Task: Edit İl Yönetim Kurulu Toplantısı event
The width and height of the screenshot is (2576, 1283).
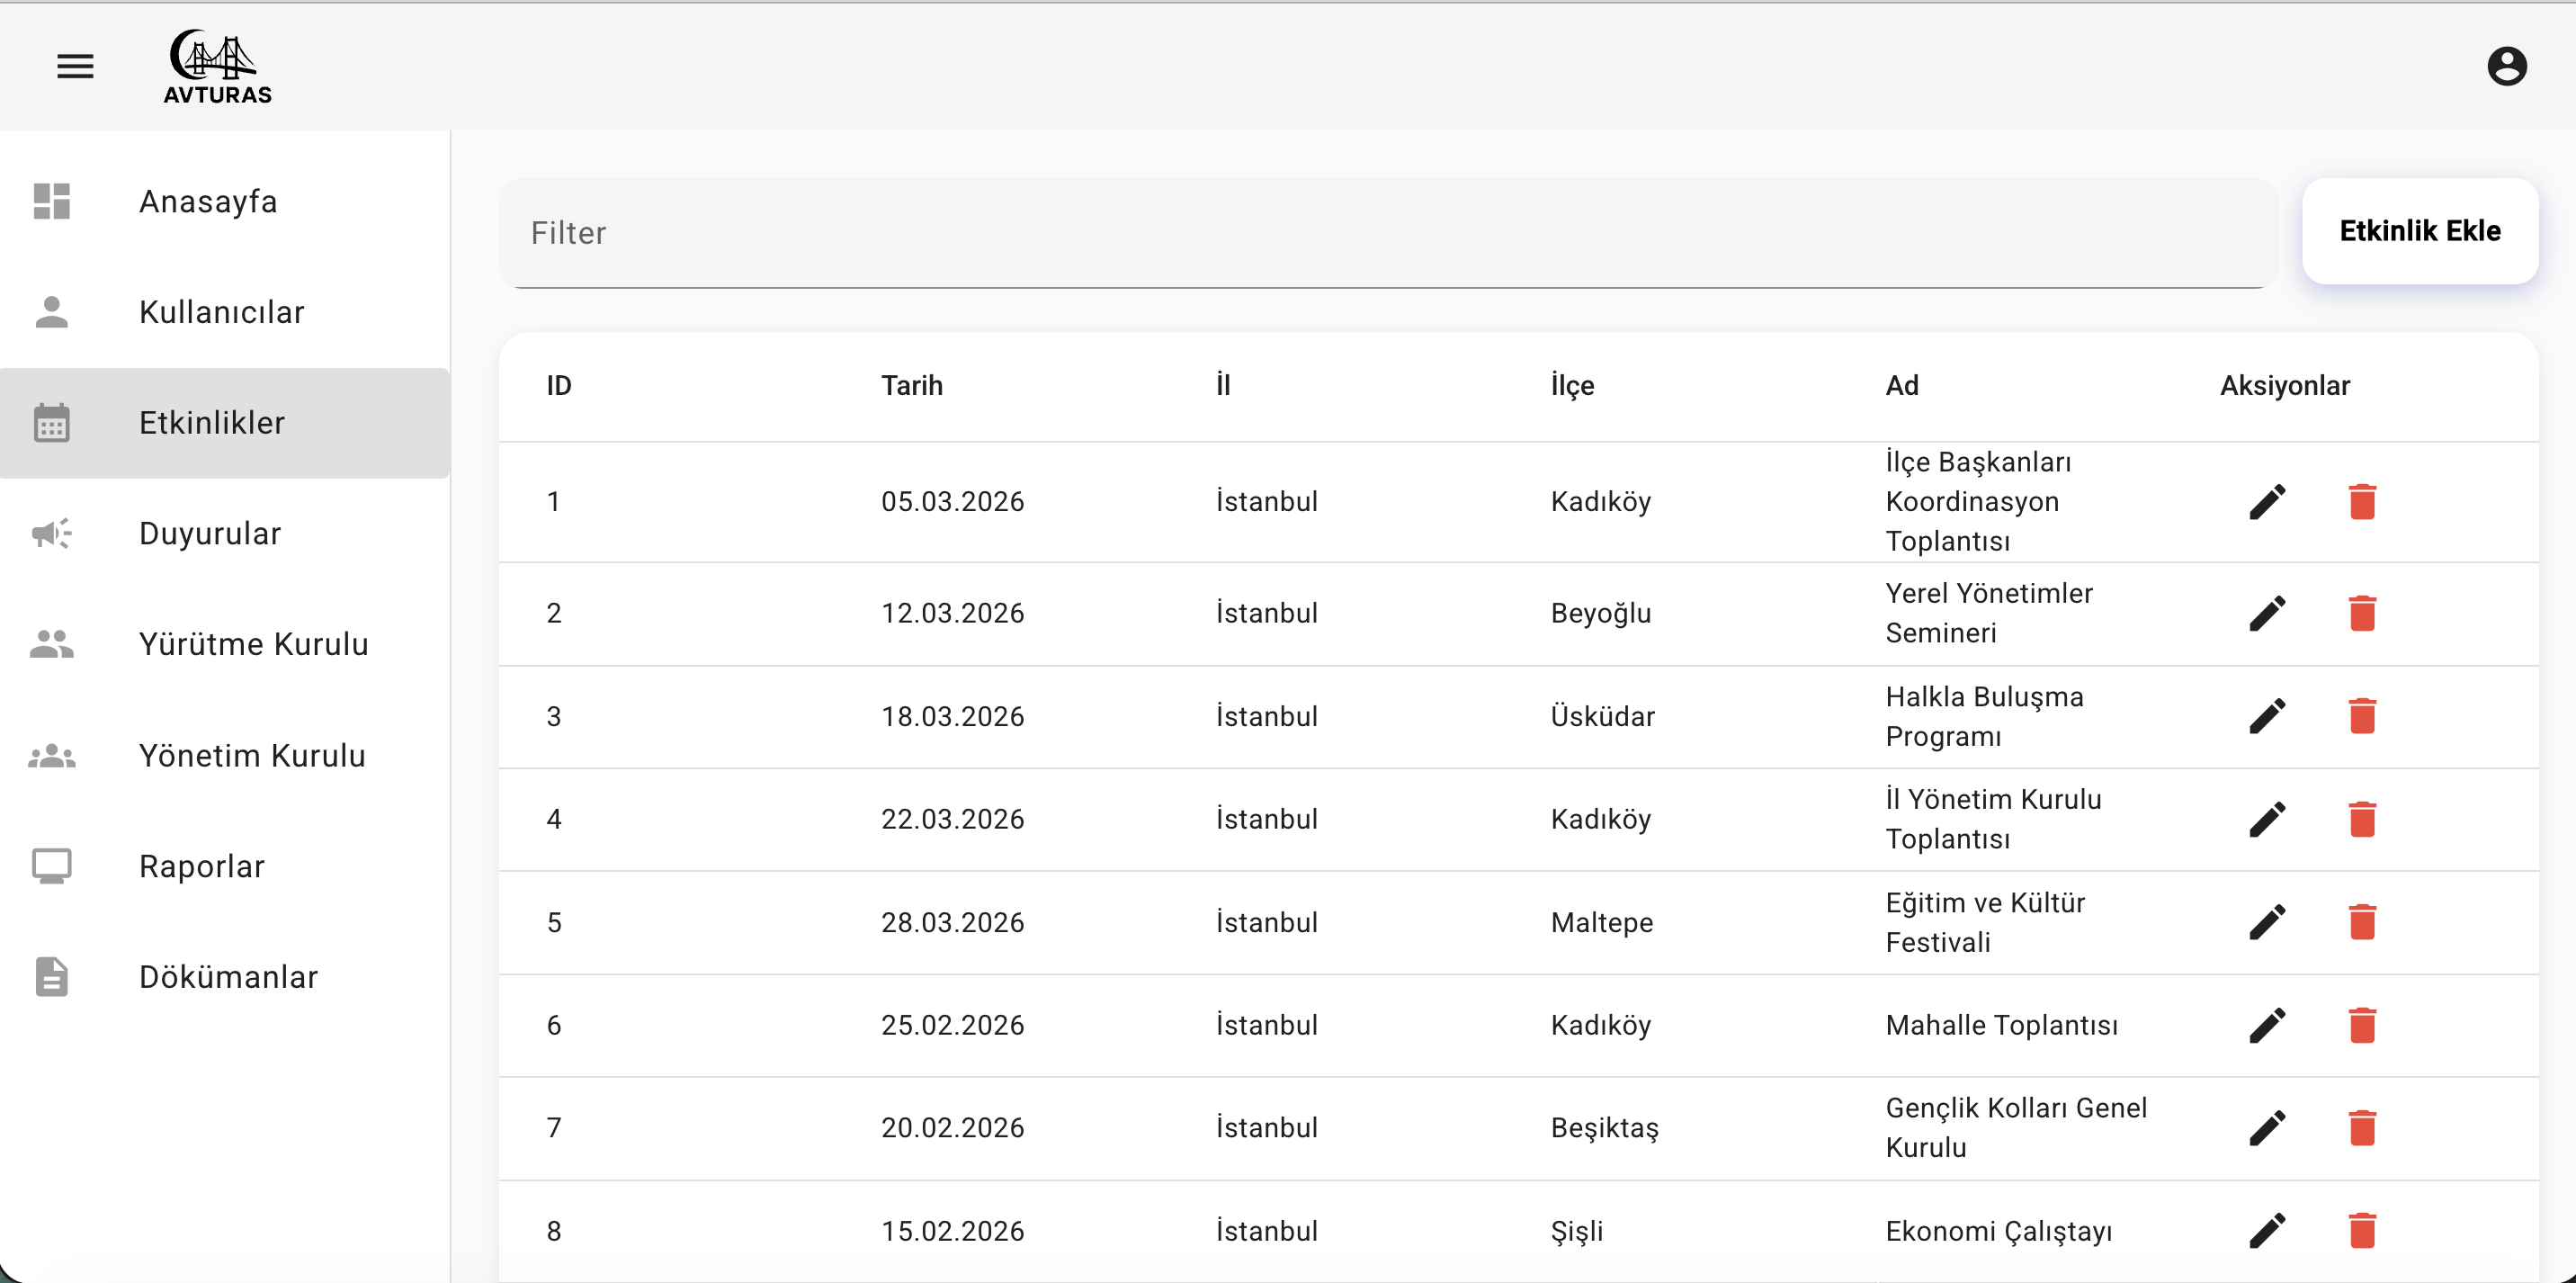Action: (2267, 819)
